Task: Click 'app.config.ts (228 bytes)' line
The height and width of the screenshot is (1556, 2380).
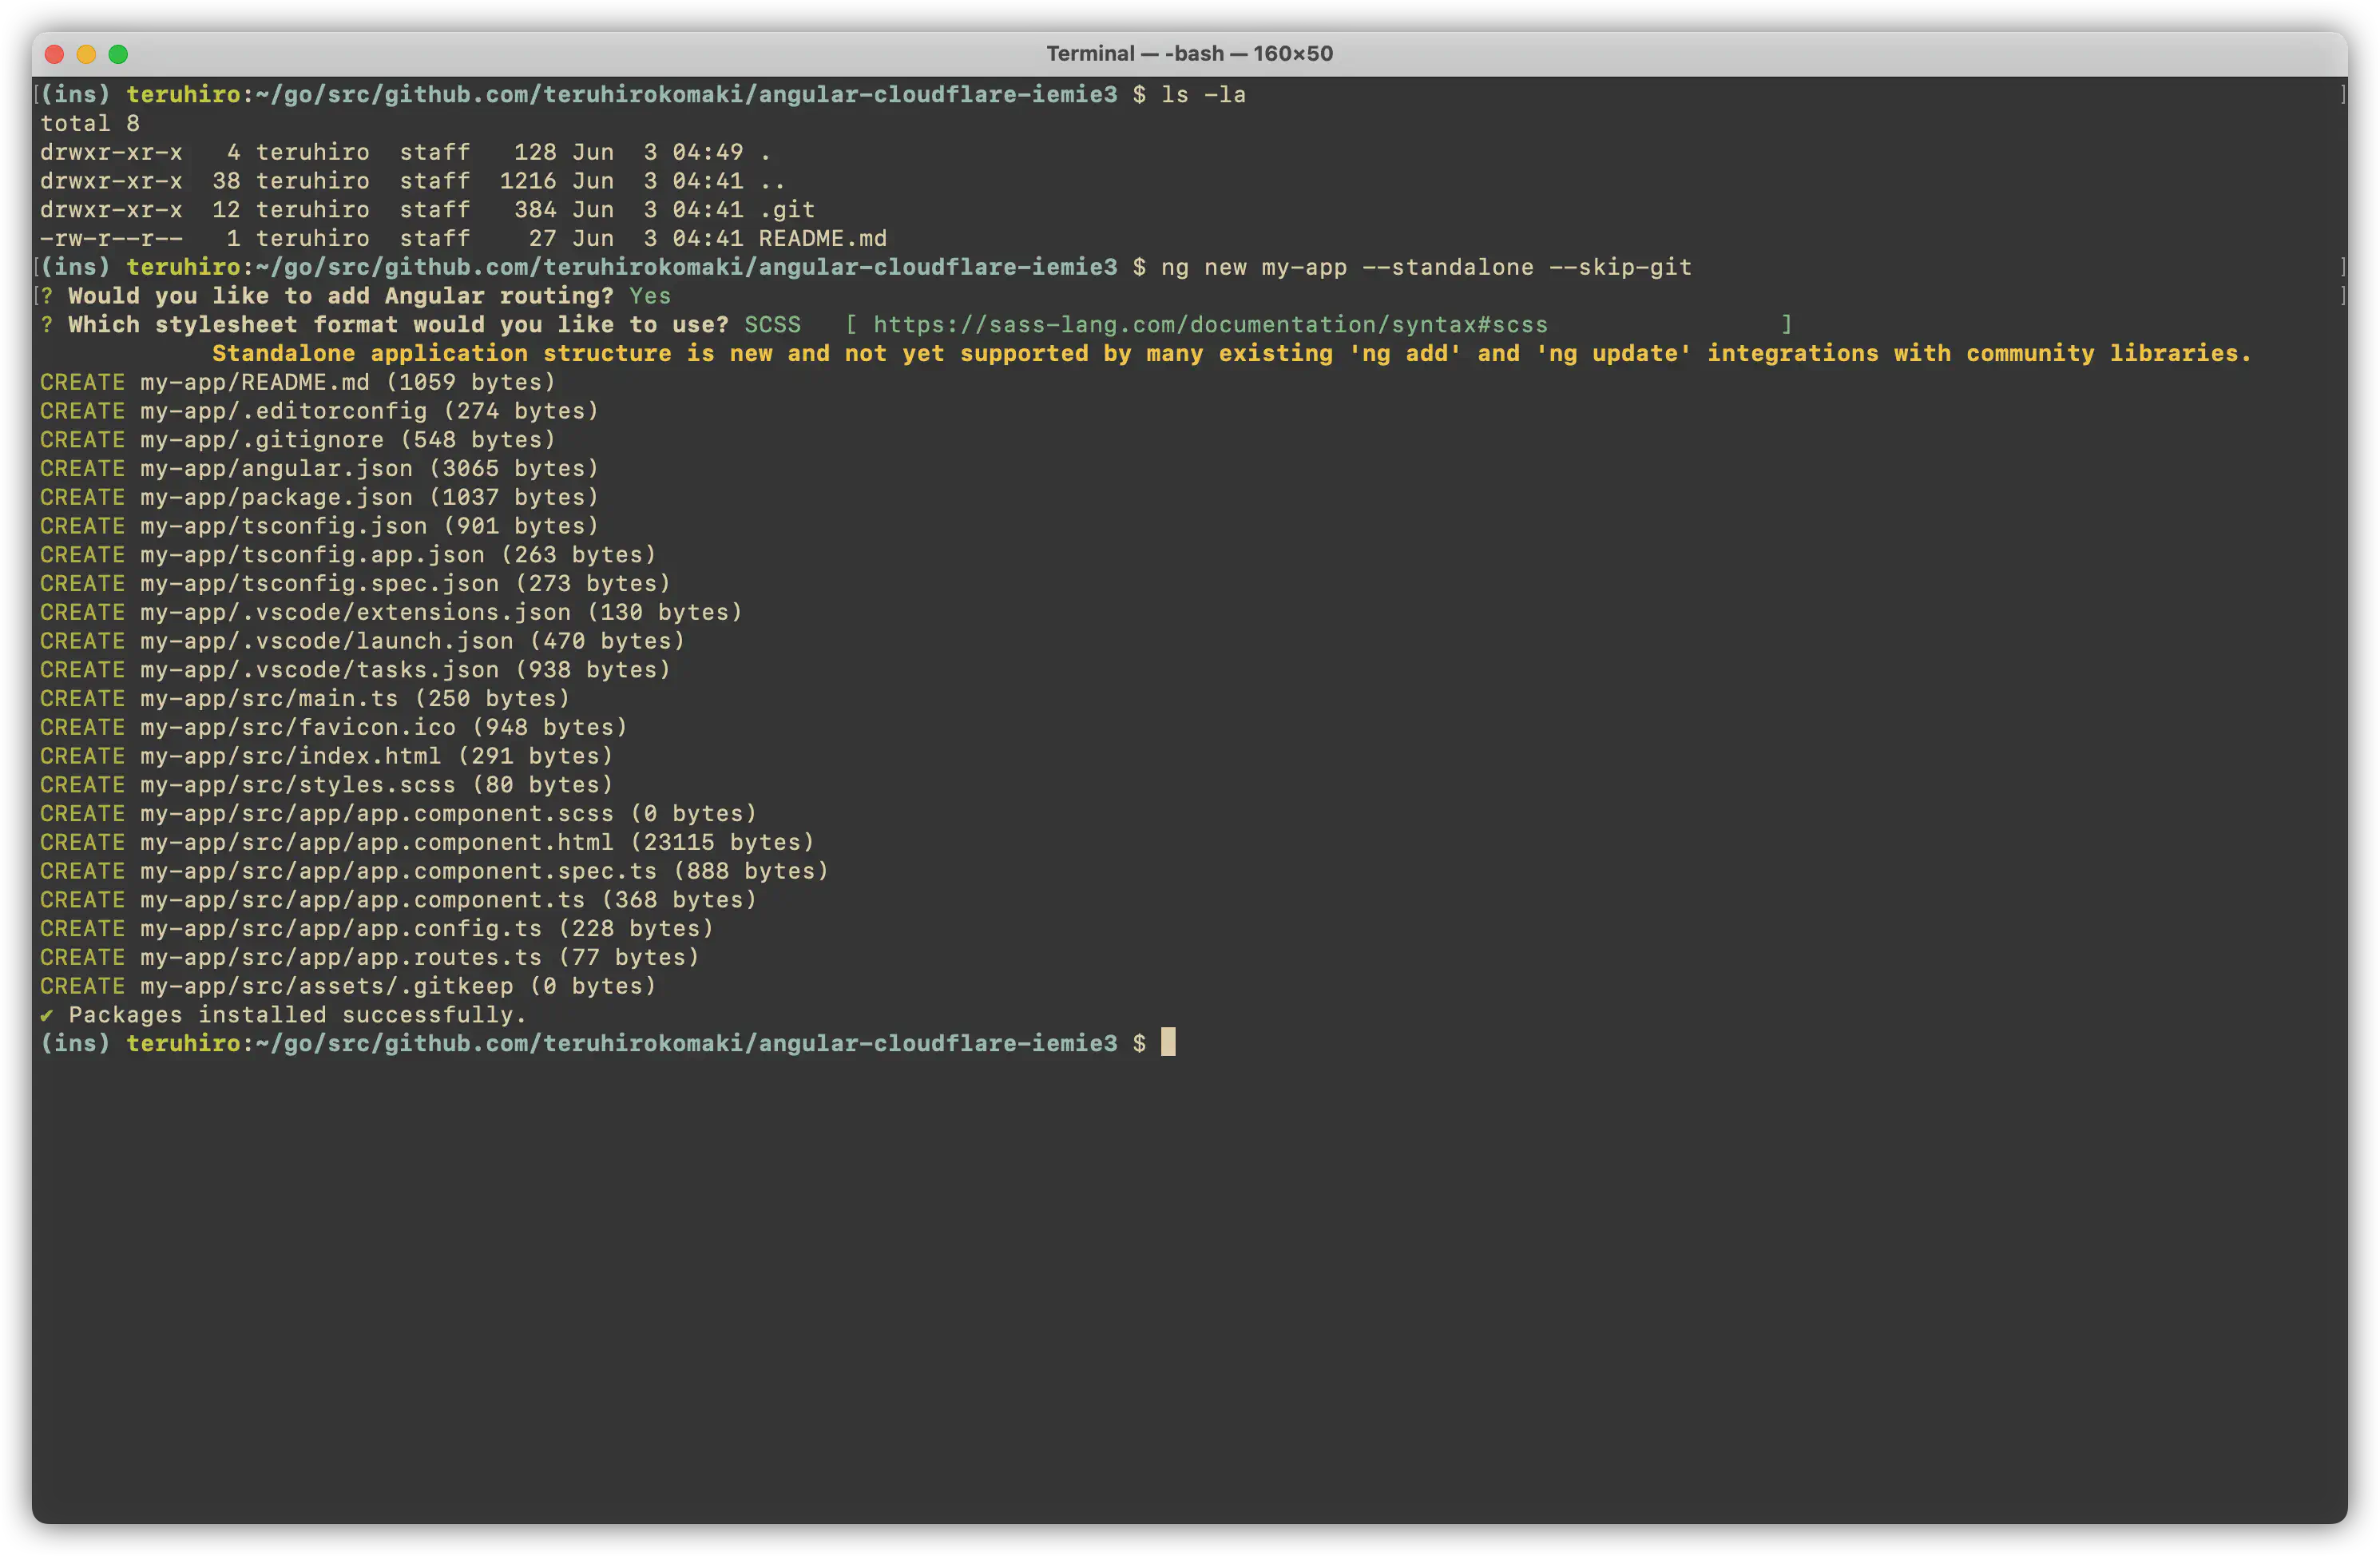Action: (x=377, y=929)
